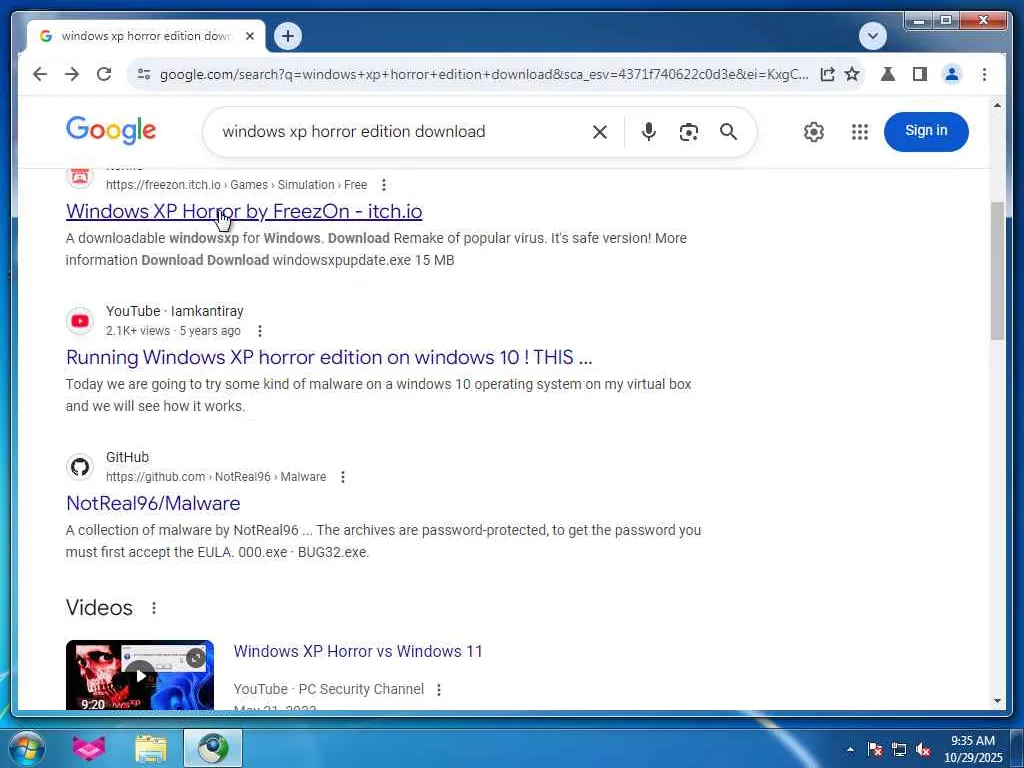Screen dimensions: 1024x768
Task: Click the freezon.itch.io breadcrumb URL
Action: (236, 185)
